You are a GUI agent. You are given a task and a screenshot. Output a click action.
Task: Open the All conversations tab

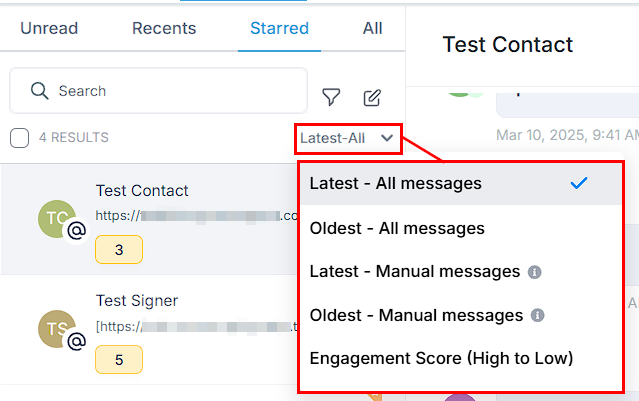[372, 28]
